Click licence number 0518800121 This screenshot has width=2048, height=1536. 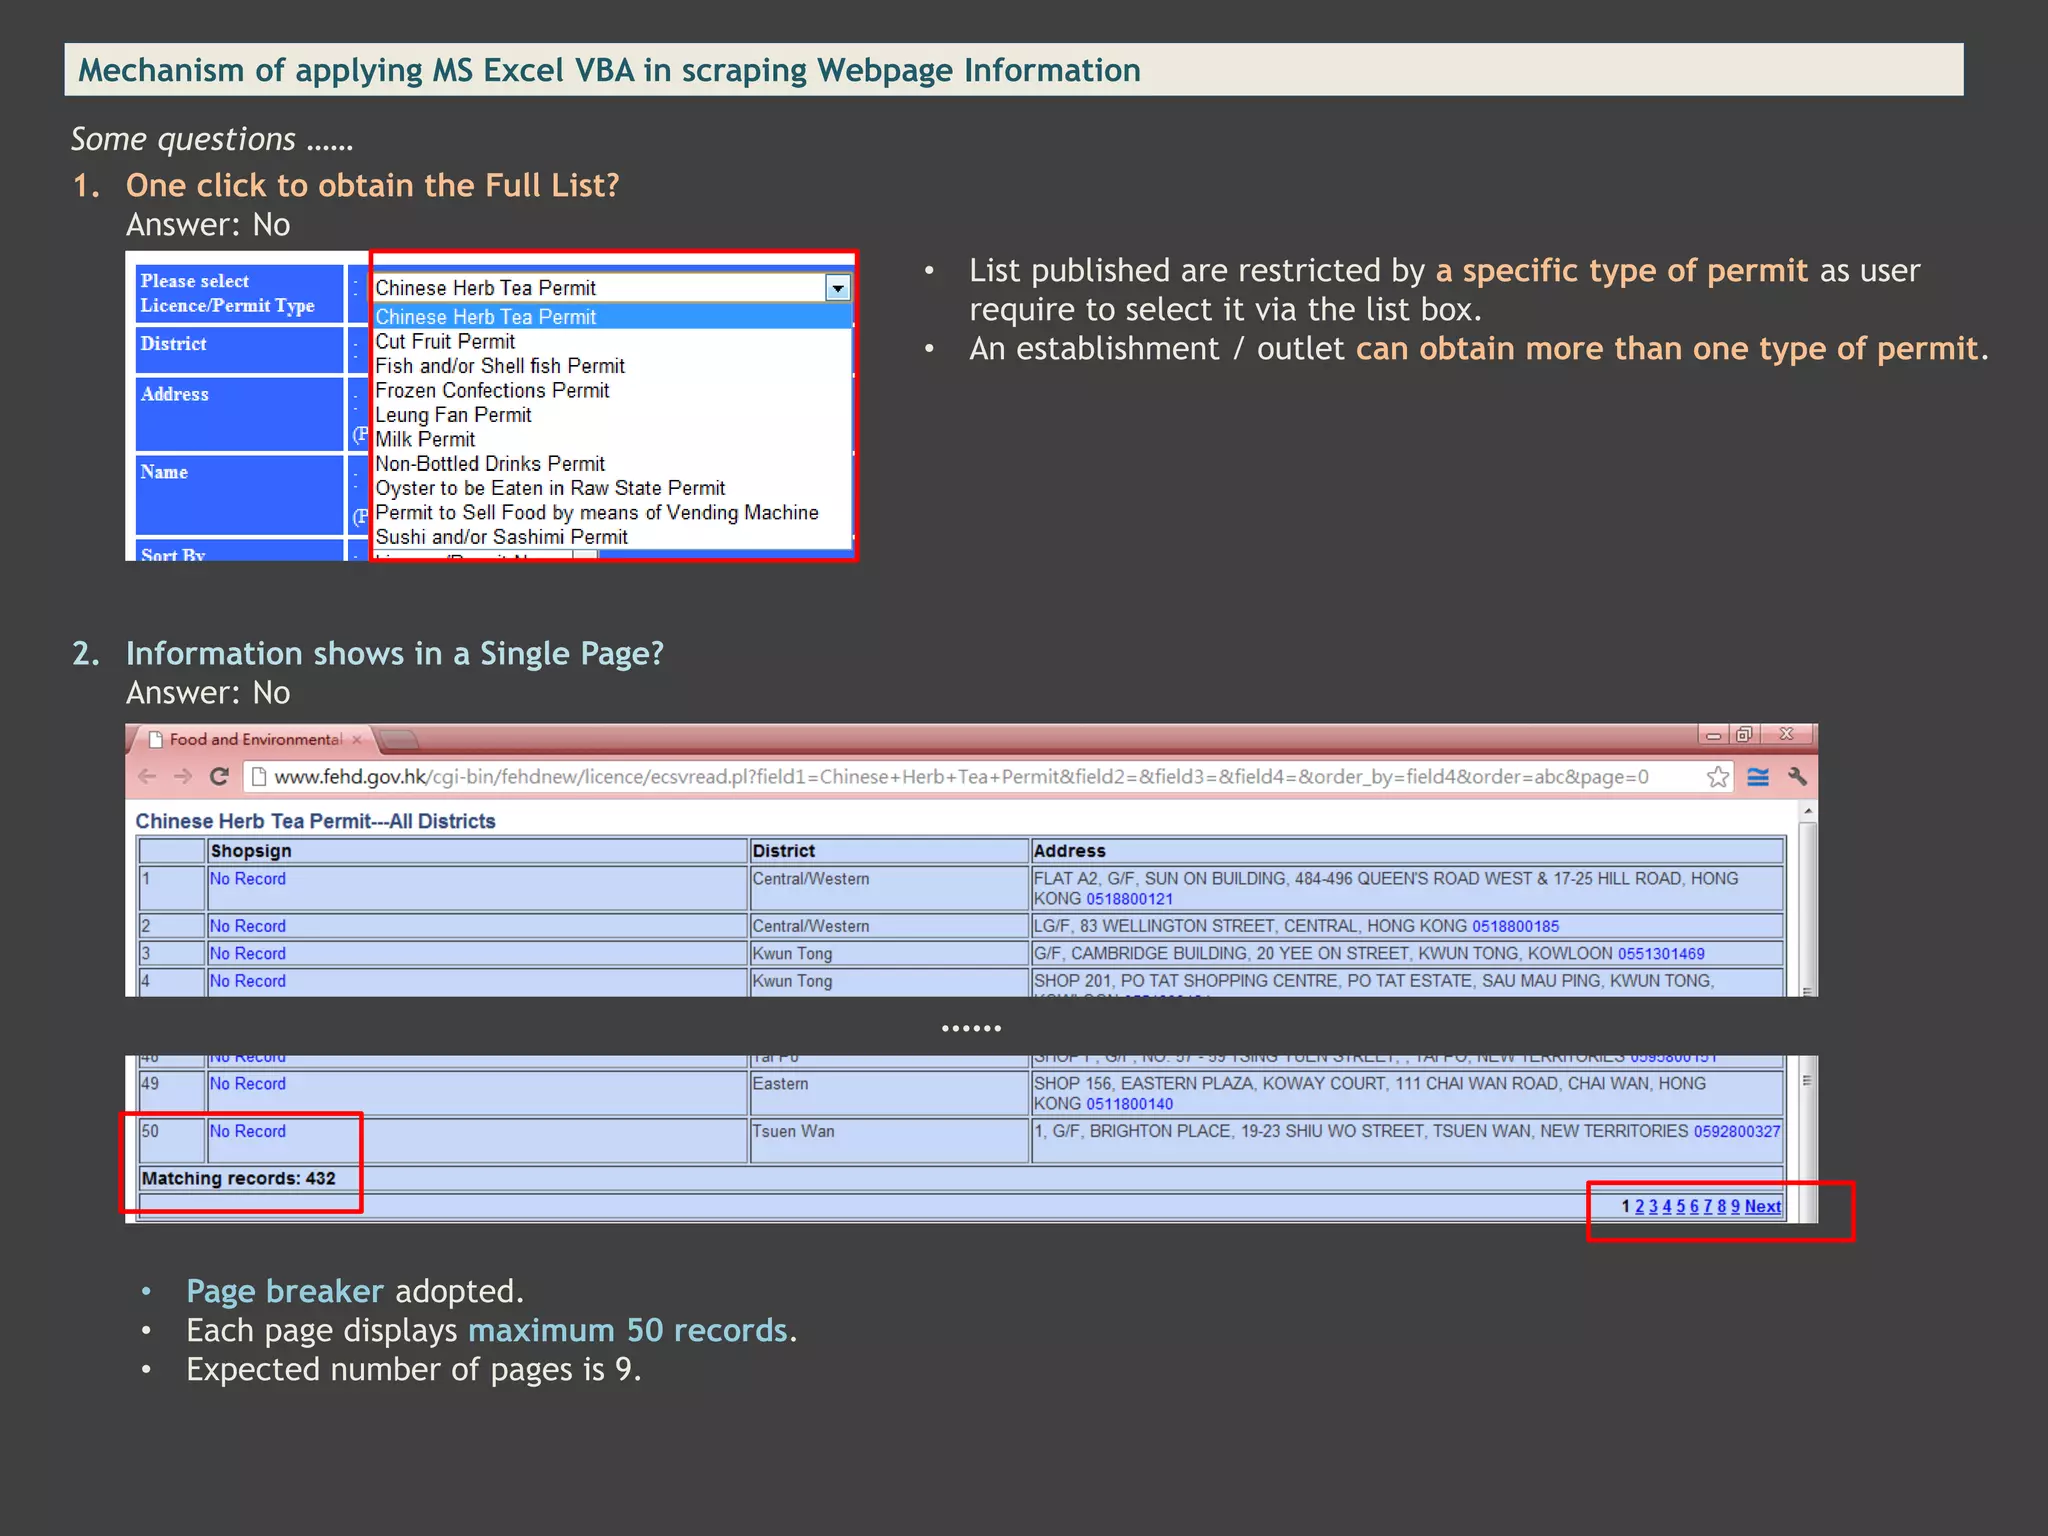tap(1129, 899)
